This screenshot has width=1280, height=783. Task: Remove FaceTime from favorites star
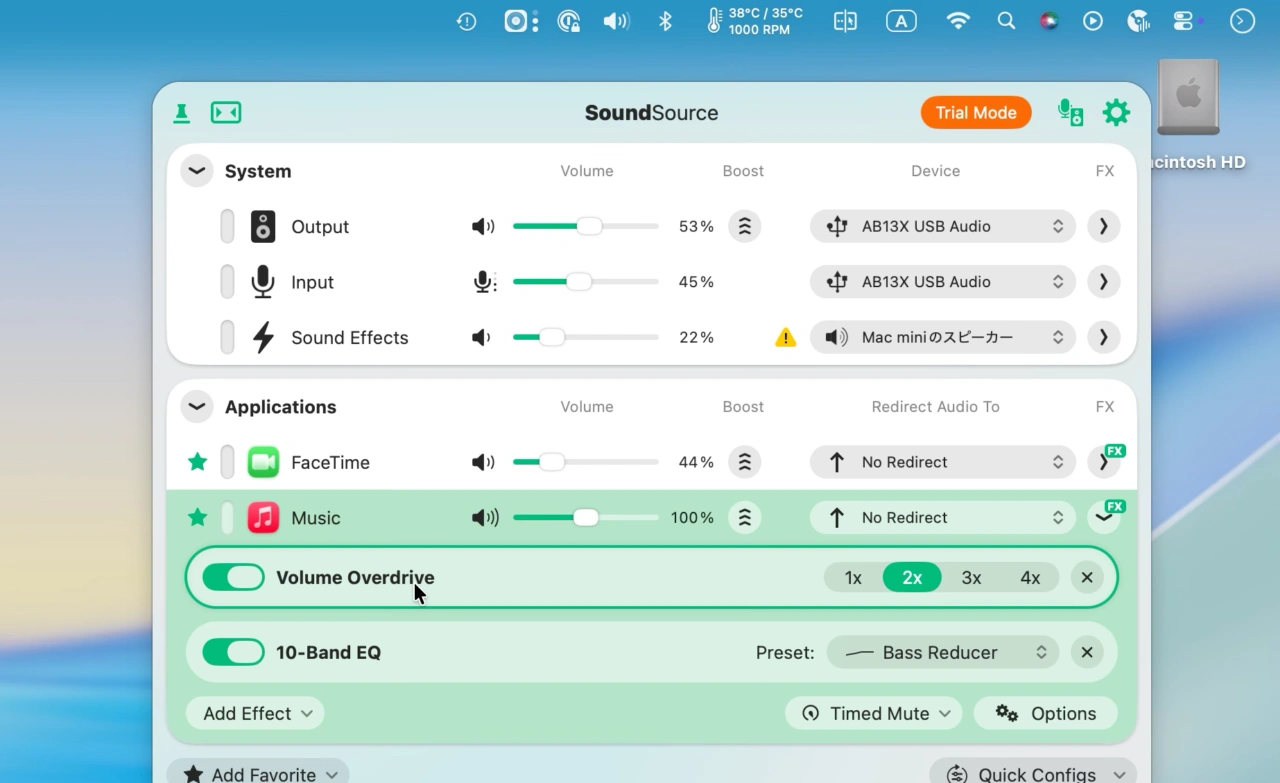point(198,462)
